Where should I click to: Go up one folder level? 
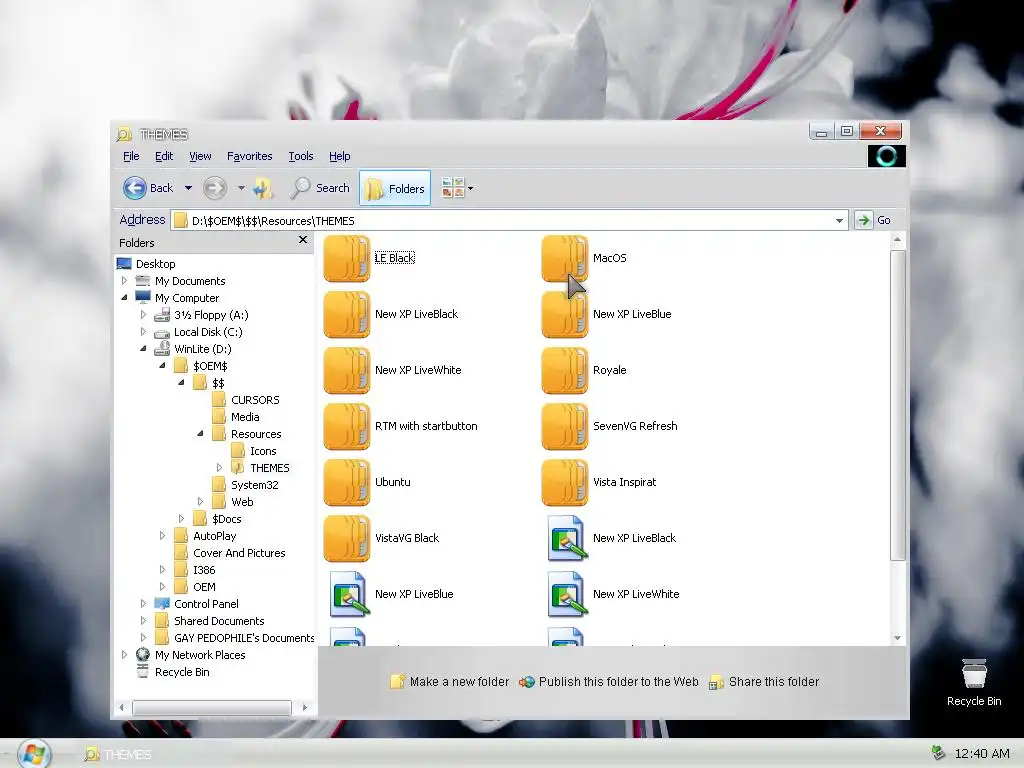(x=263, y=188)
